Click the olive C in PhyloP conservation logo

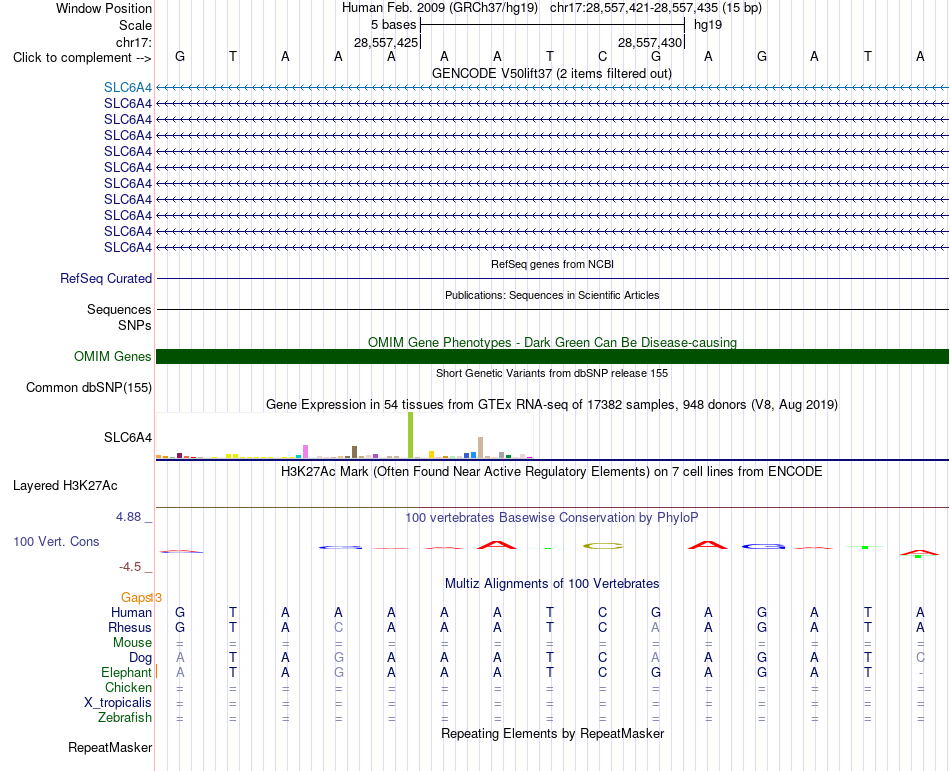[x=603, y=546]
